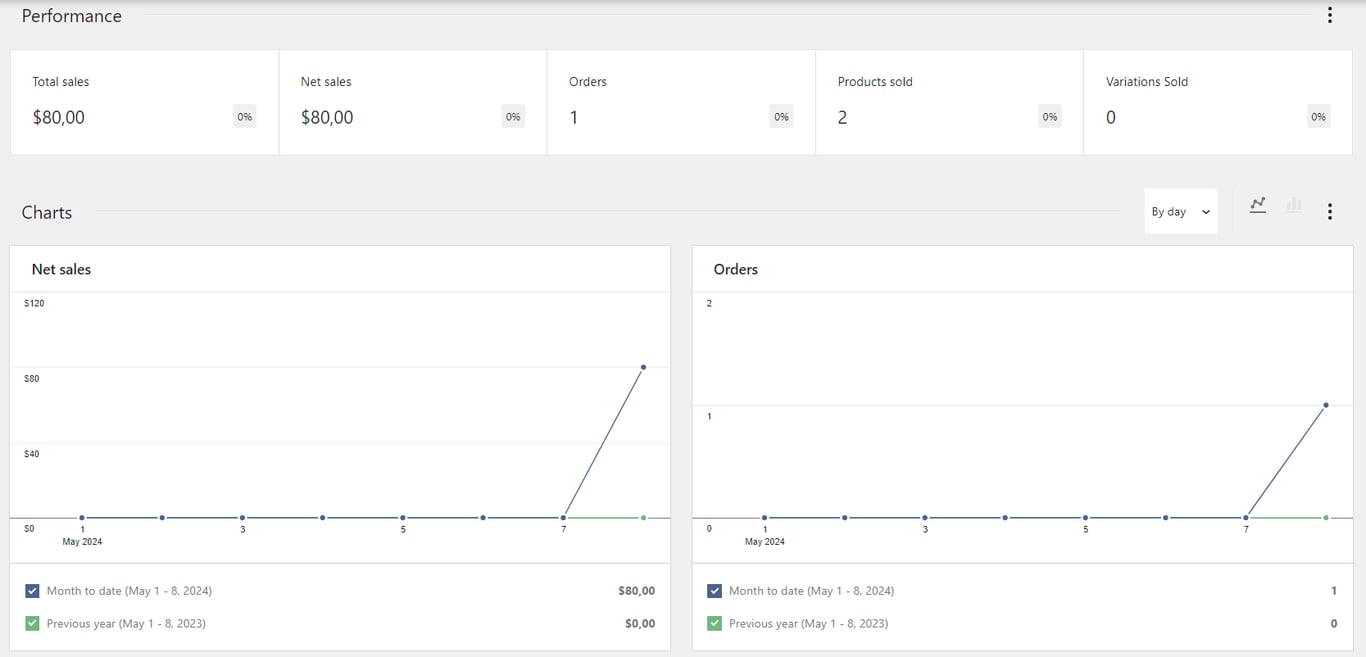This screenshot has width=1366, height=657.
Task: Select the Variations Sold card
Action: pos(1216,102)
